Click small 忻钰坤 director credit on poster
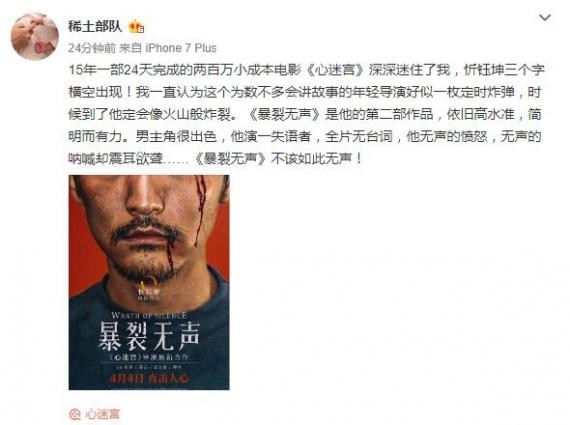Image resolution: width=570 pixels, height=425 pixels. (x=149, y=292)
